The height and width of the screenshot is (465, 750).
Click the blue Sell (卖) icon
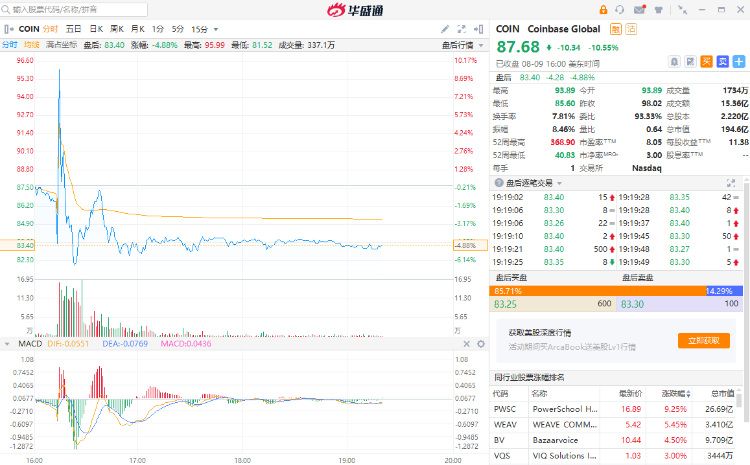point(723,61)
